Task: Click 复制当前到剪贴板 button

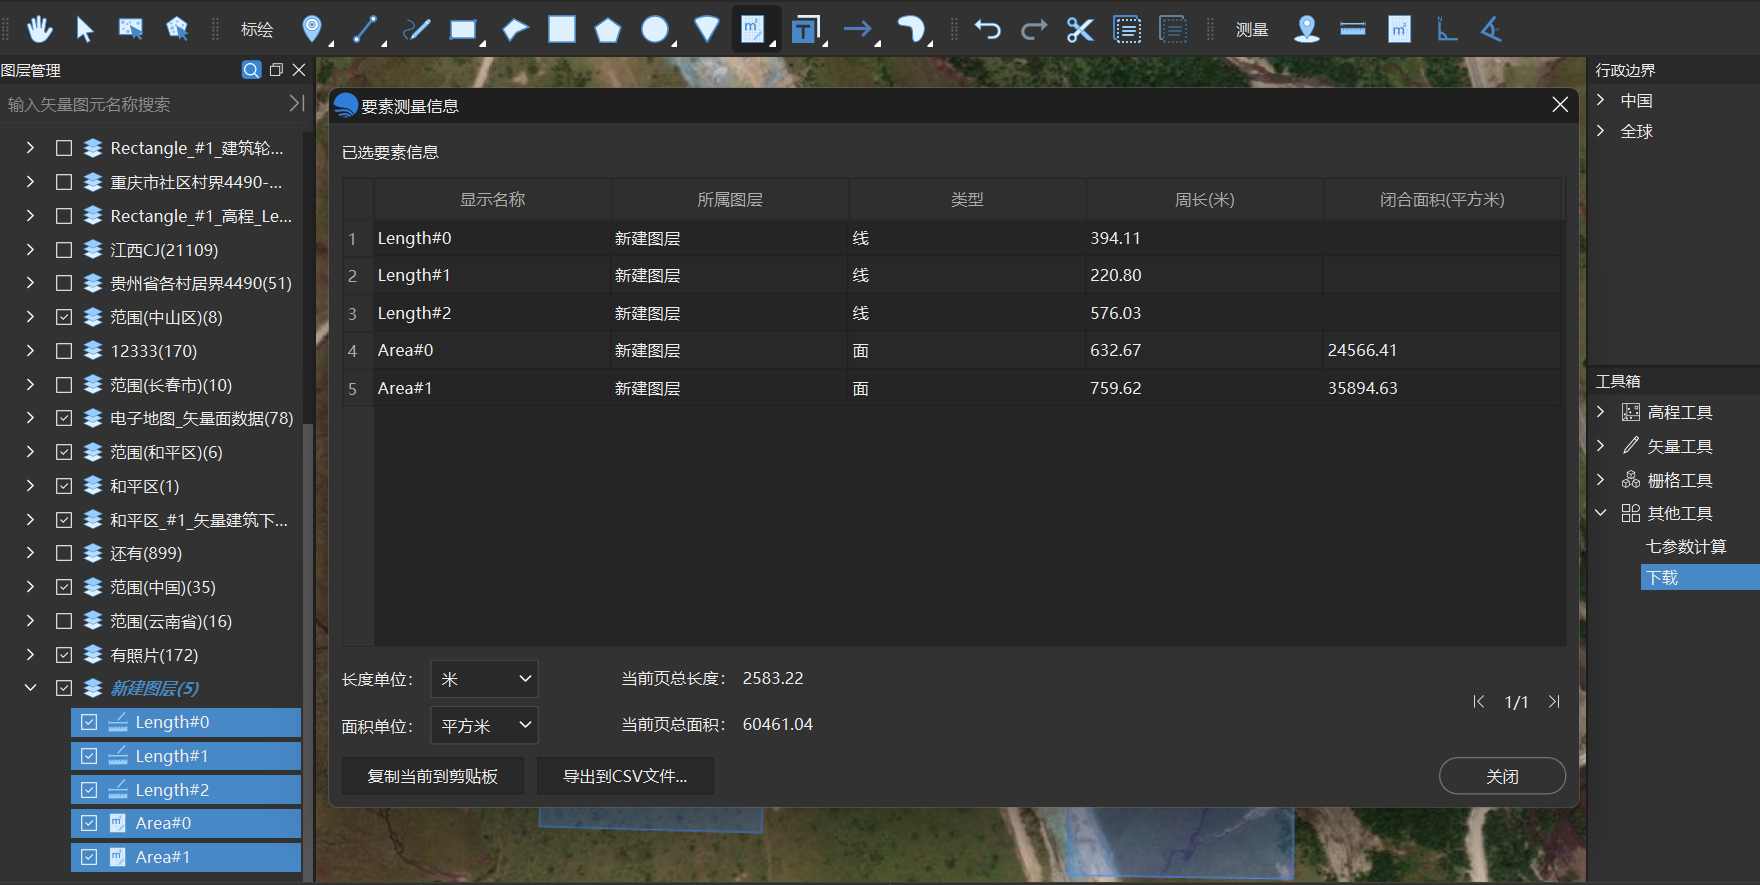Action: tap(433, 776)
